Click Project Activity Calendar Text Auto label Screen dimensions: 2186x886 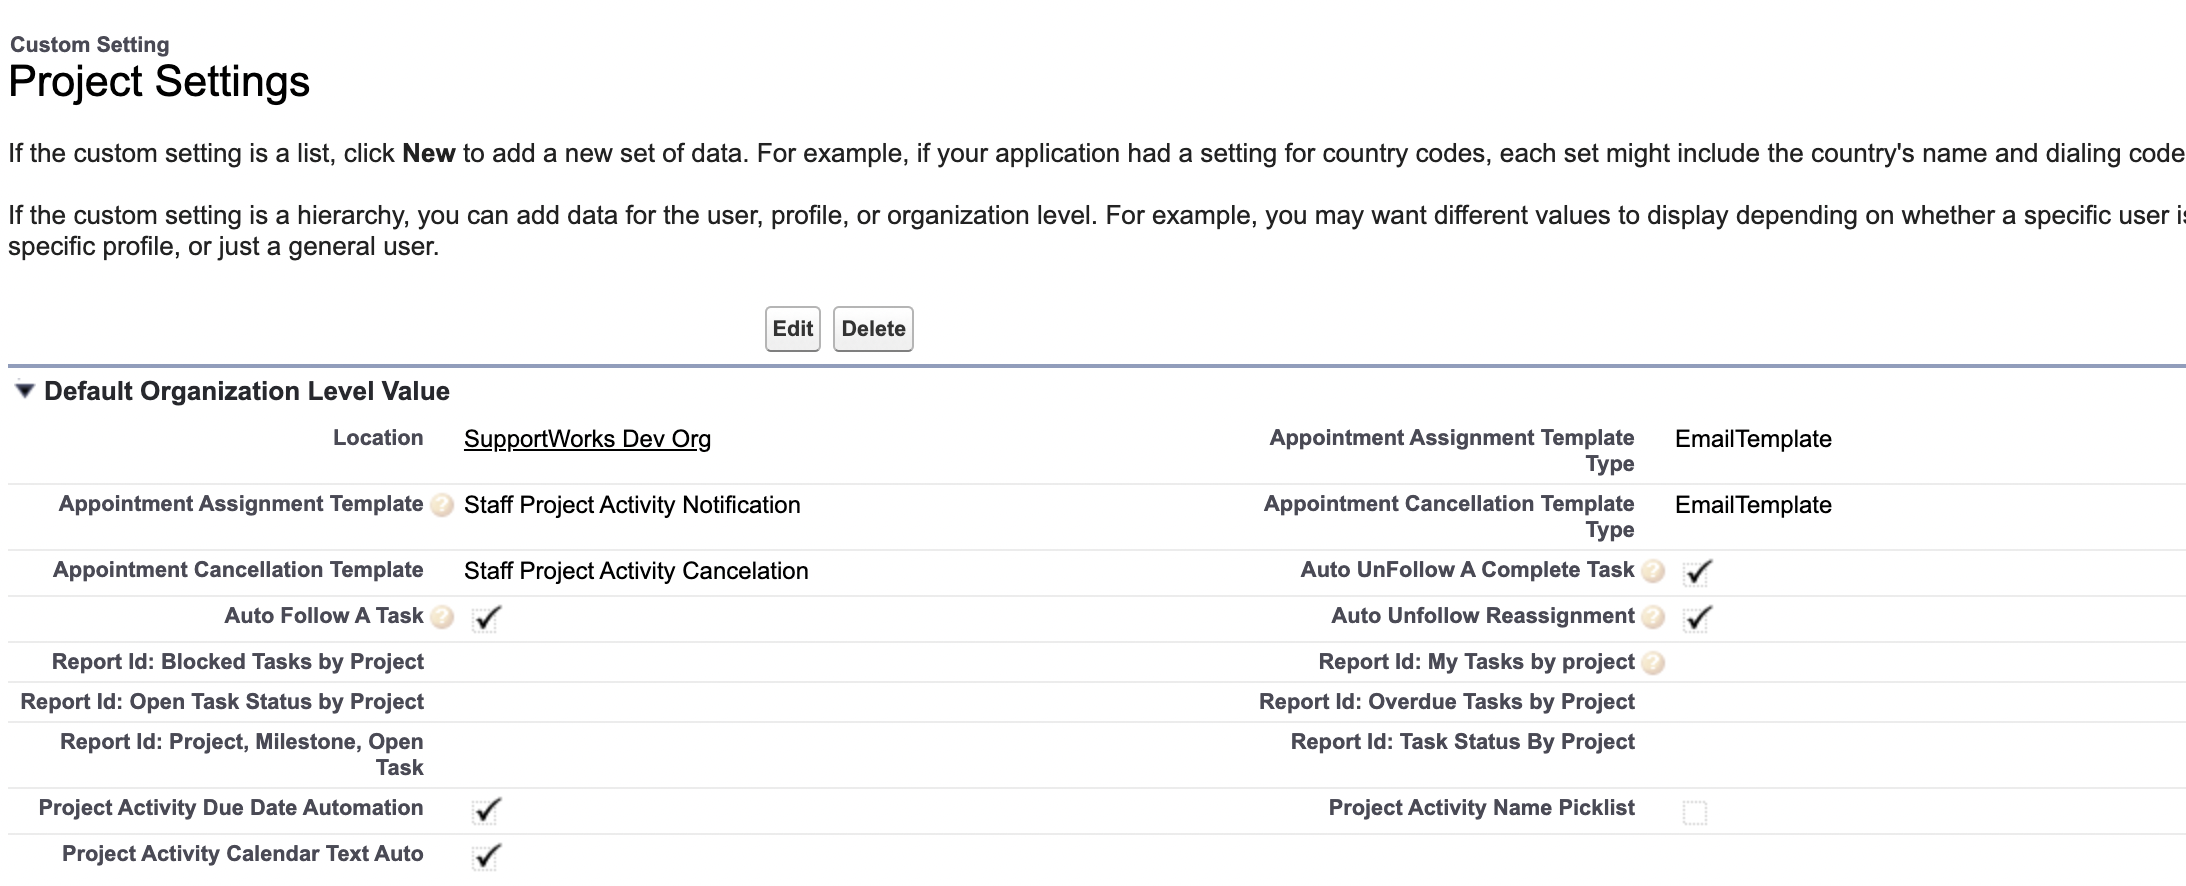point(243,854)
